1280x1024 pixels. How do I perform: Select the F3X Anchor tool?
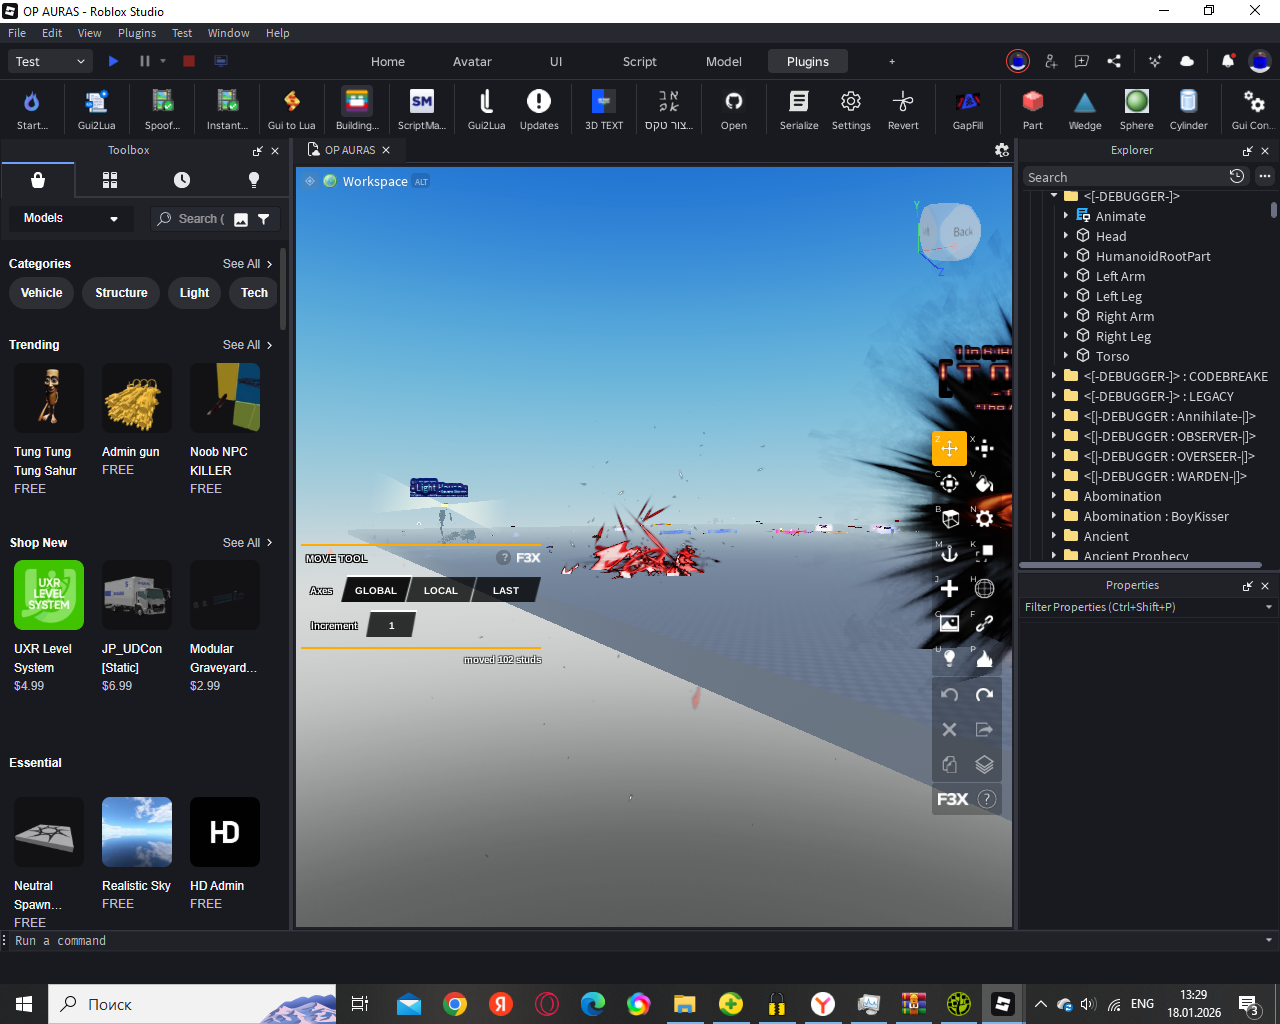tap(949, 553)
